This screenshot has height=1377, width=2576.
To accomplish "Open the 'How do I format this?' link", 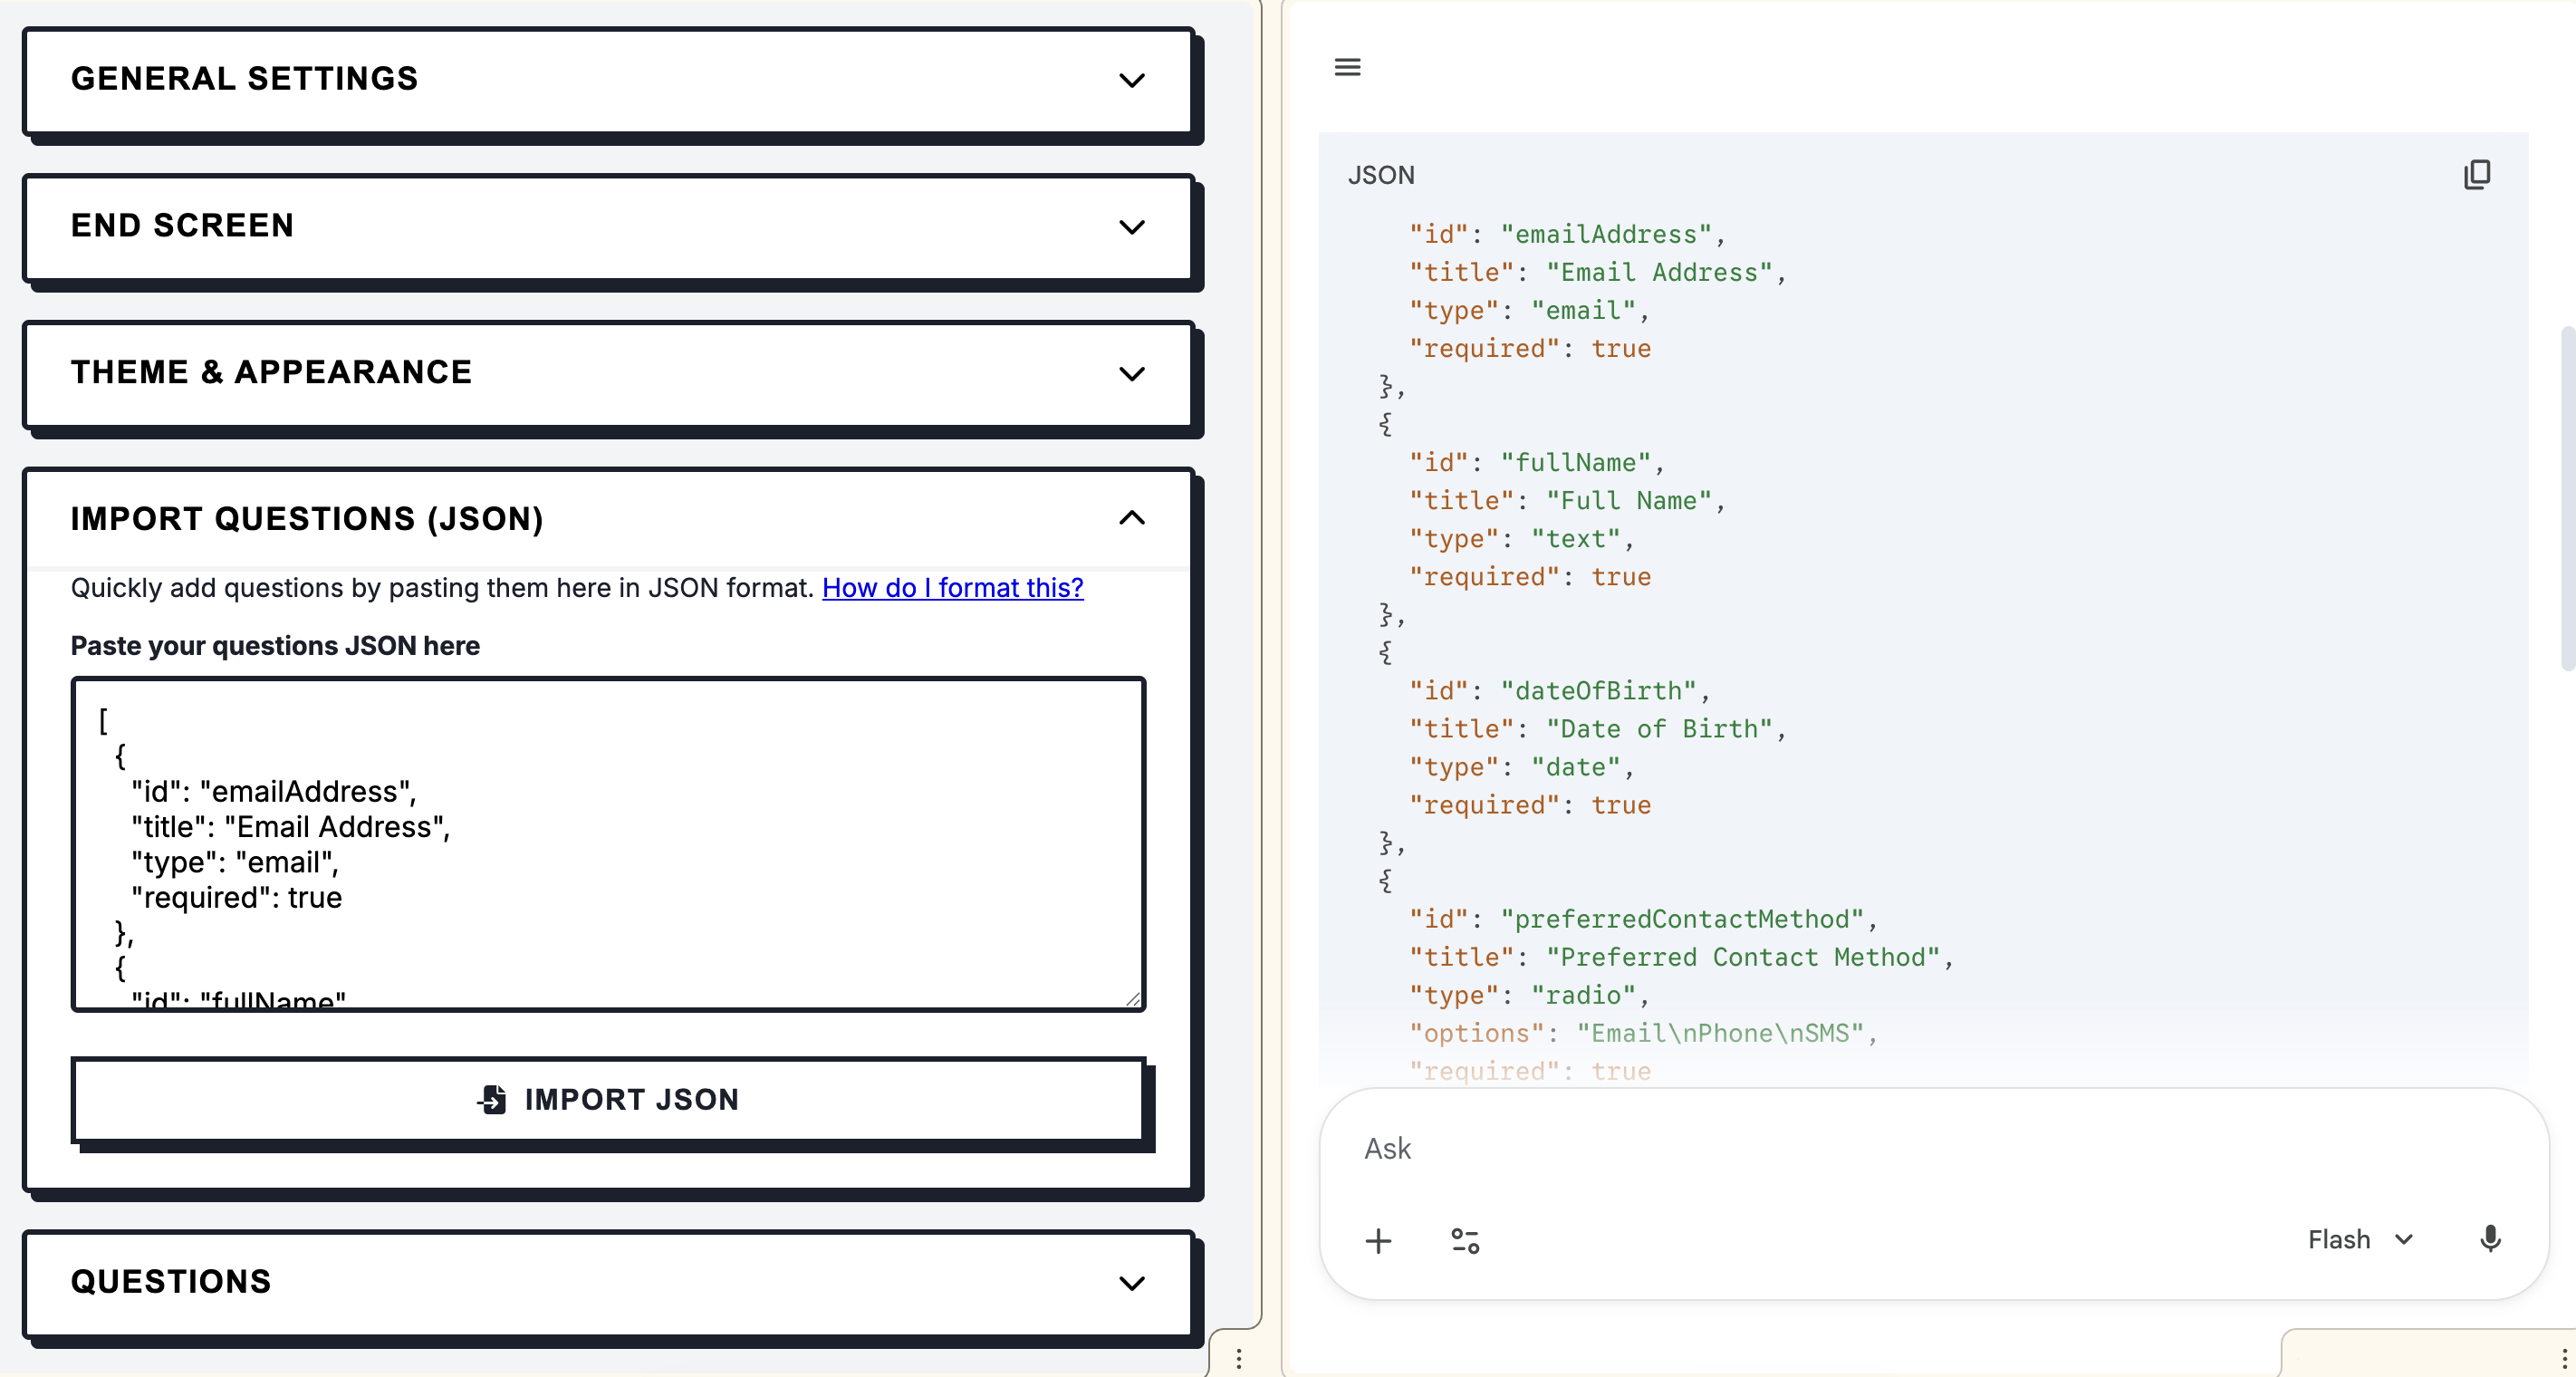I will click(952, 588).
